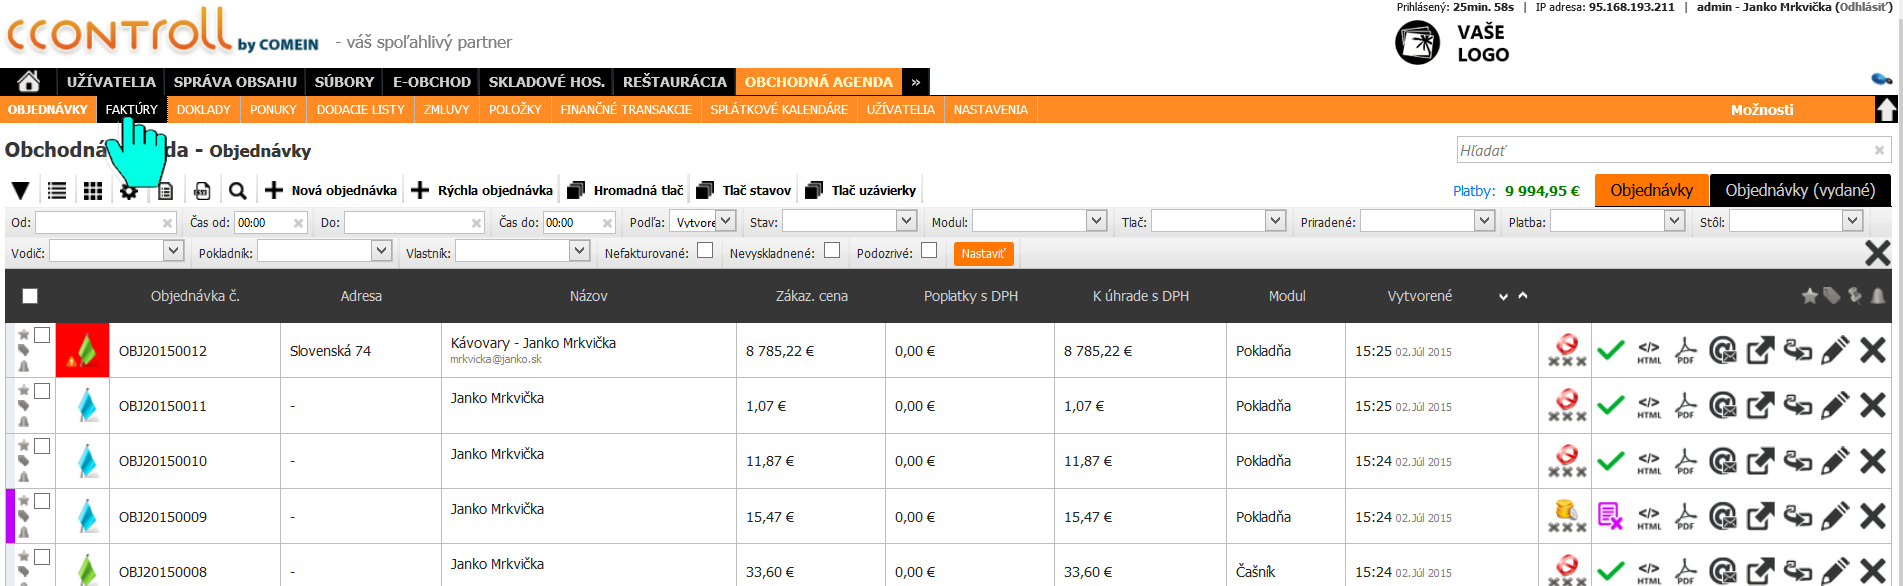Check the select-all checkbox in table header
Screen dimensions: 1903x586
[30, 296]
